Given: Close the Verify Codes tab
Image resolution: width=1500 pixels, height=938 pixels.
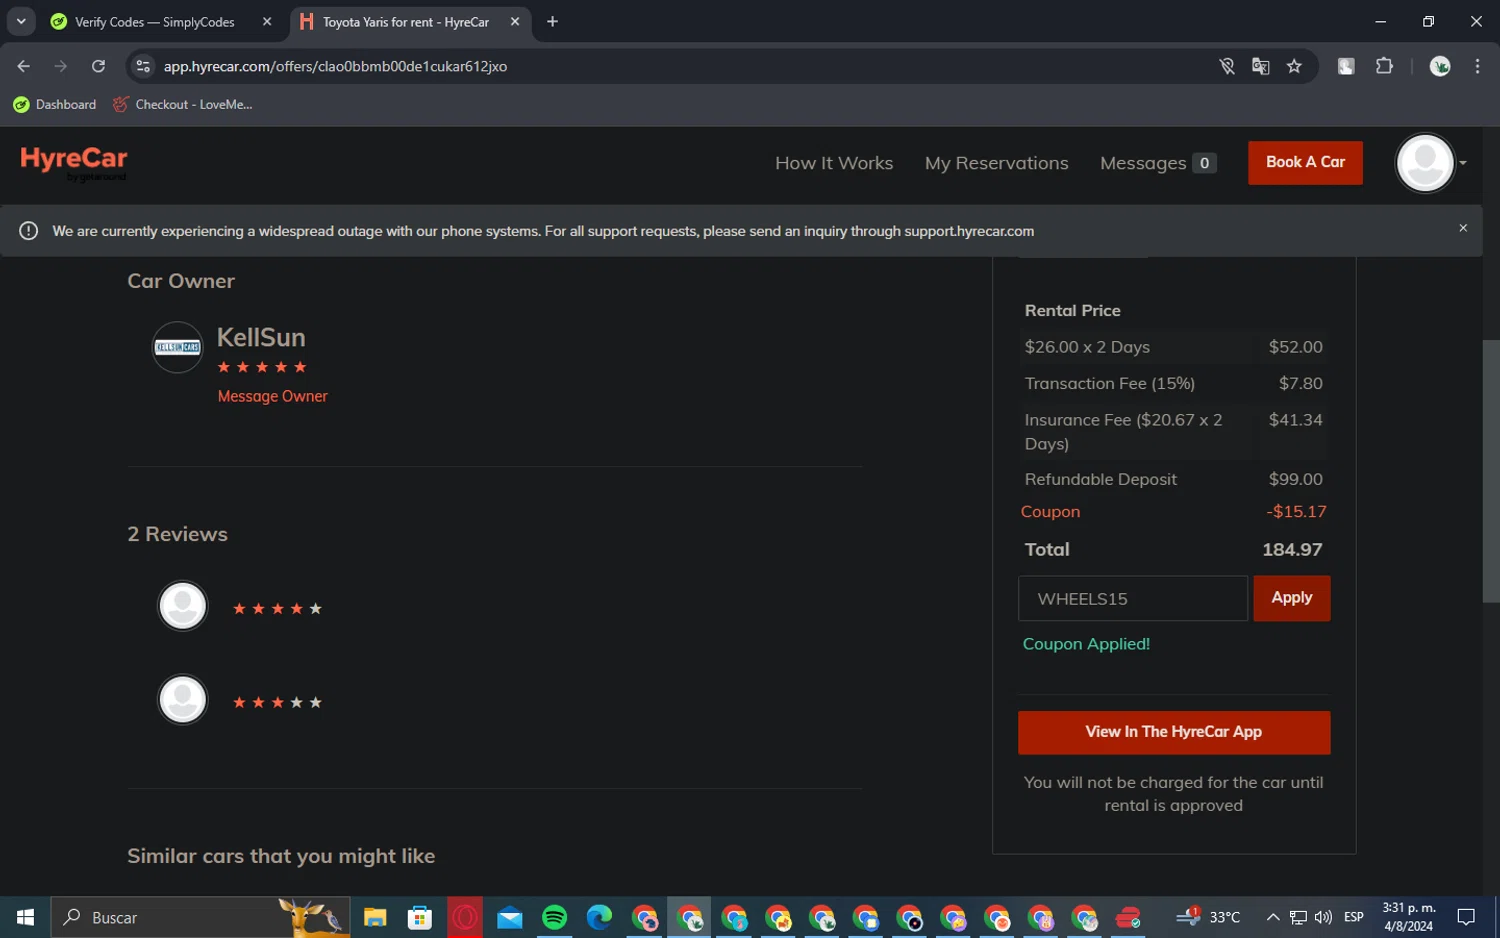Looking at the screenshot, I should click(267, 22).
